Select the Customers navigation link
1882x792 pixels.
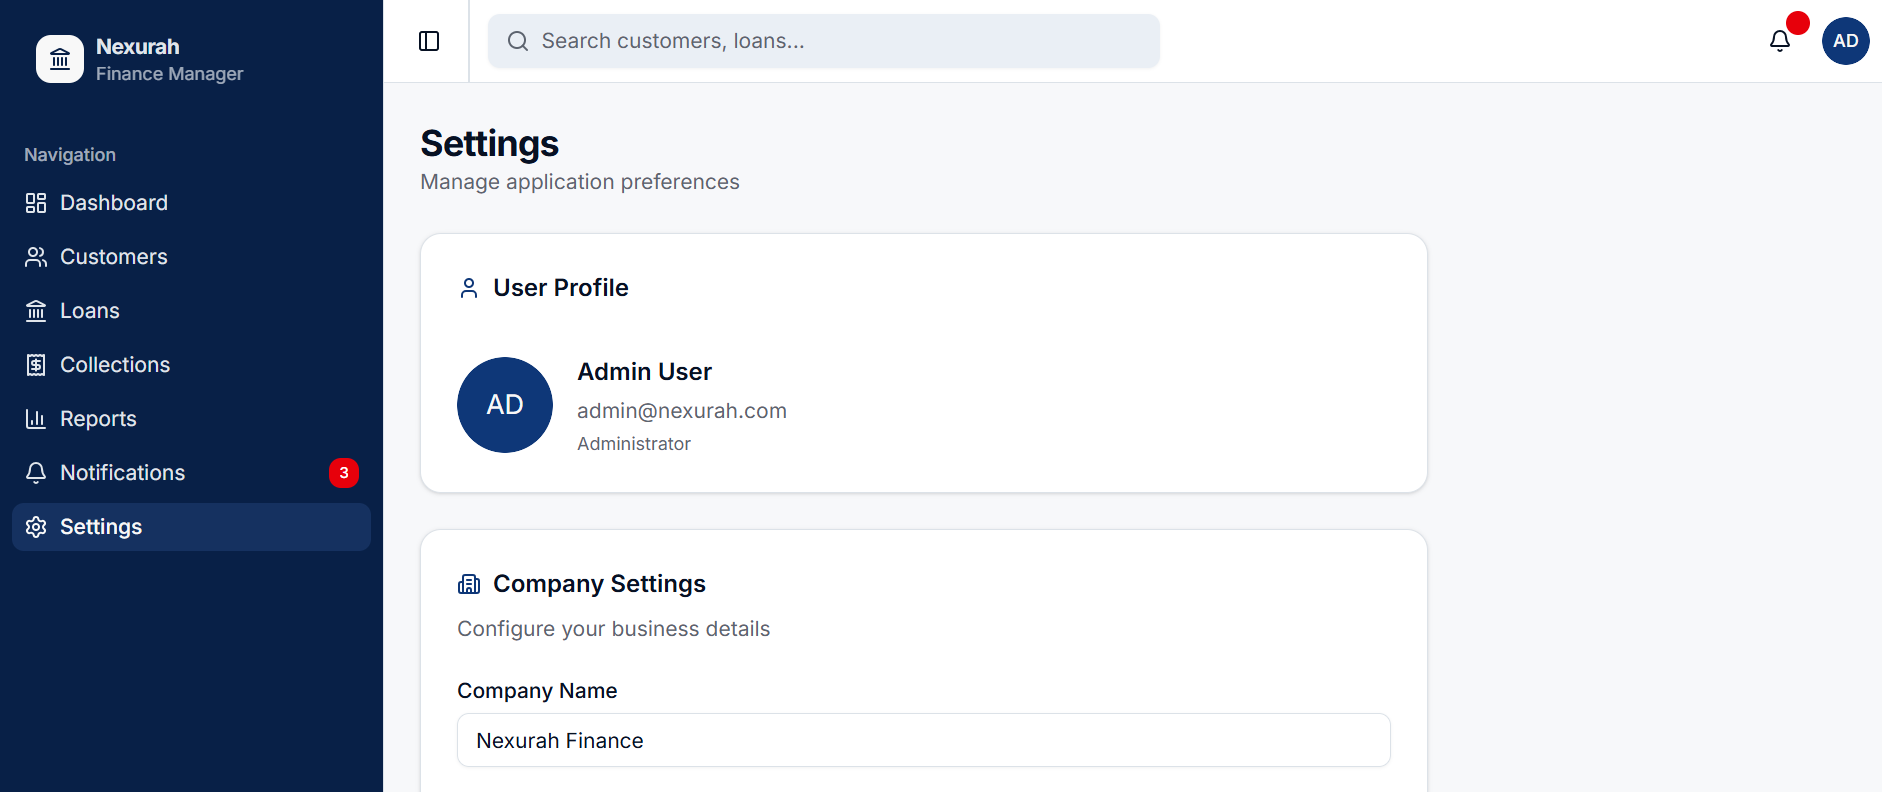point(113,256)
